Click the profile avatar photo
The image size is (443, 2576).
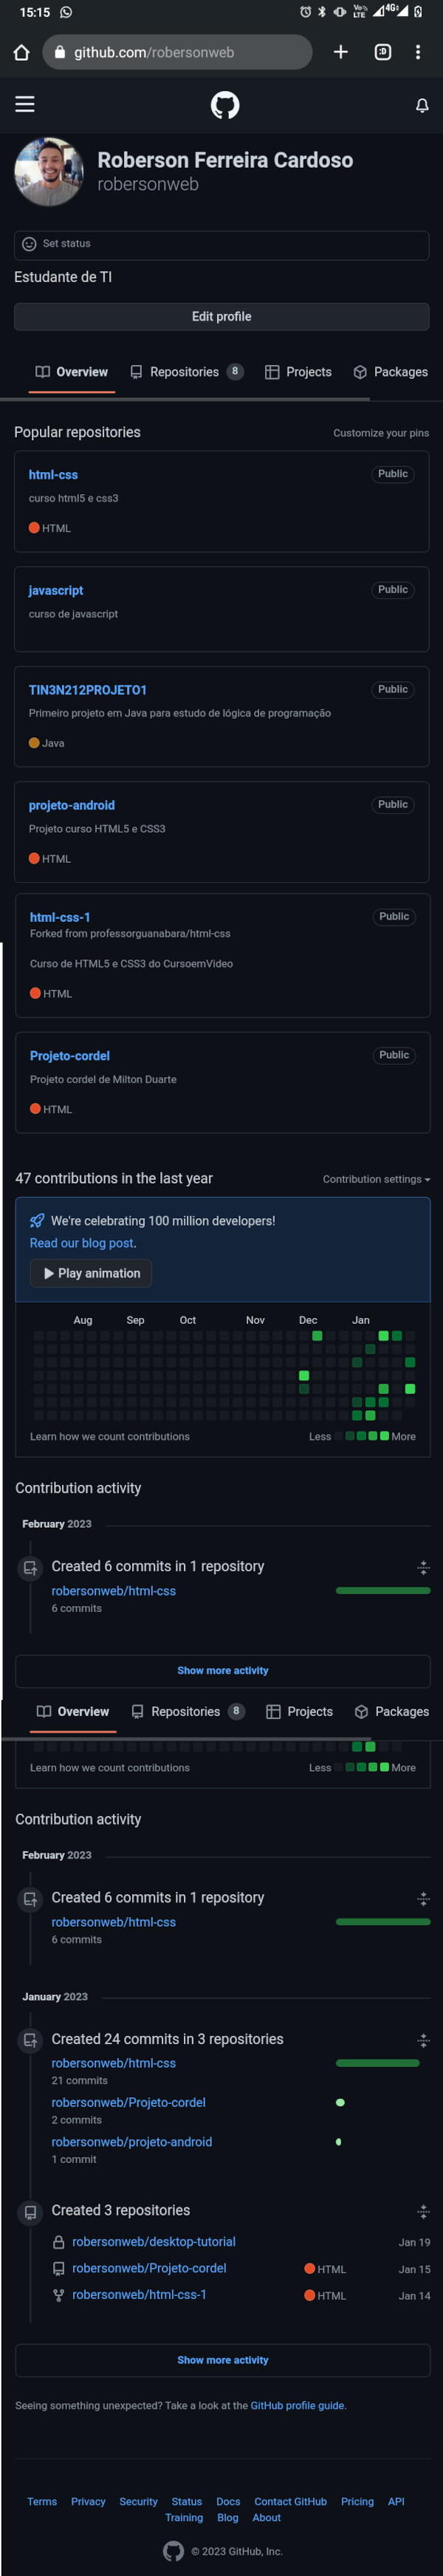click(49, 172)
